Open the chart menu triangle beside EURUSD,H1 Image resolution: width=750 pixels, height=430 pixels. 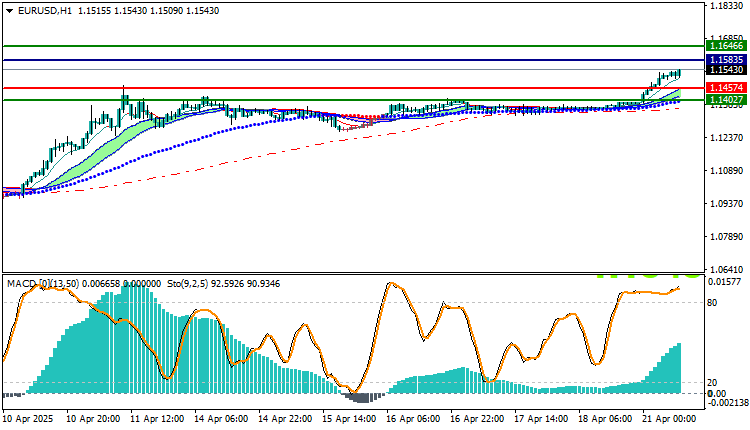(10, 11)
